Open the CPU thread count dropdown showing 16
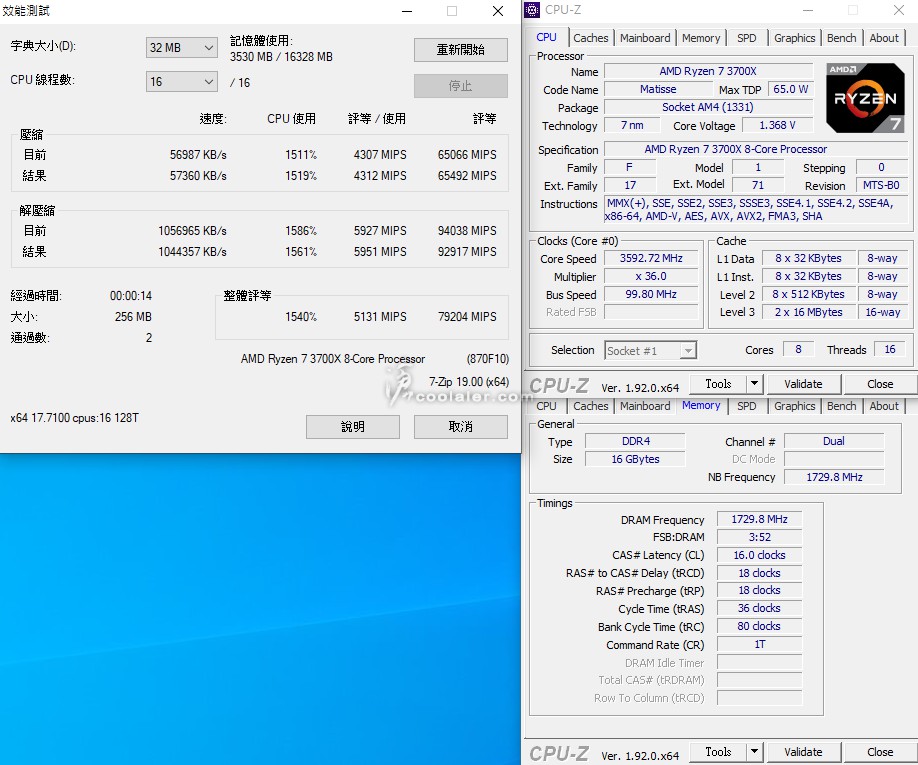Viewport: 918px width, 765px height. point(181,82)
